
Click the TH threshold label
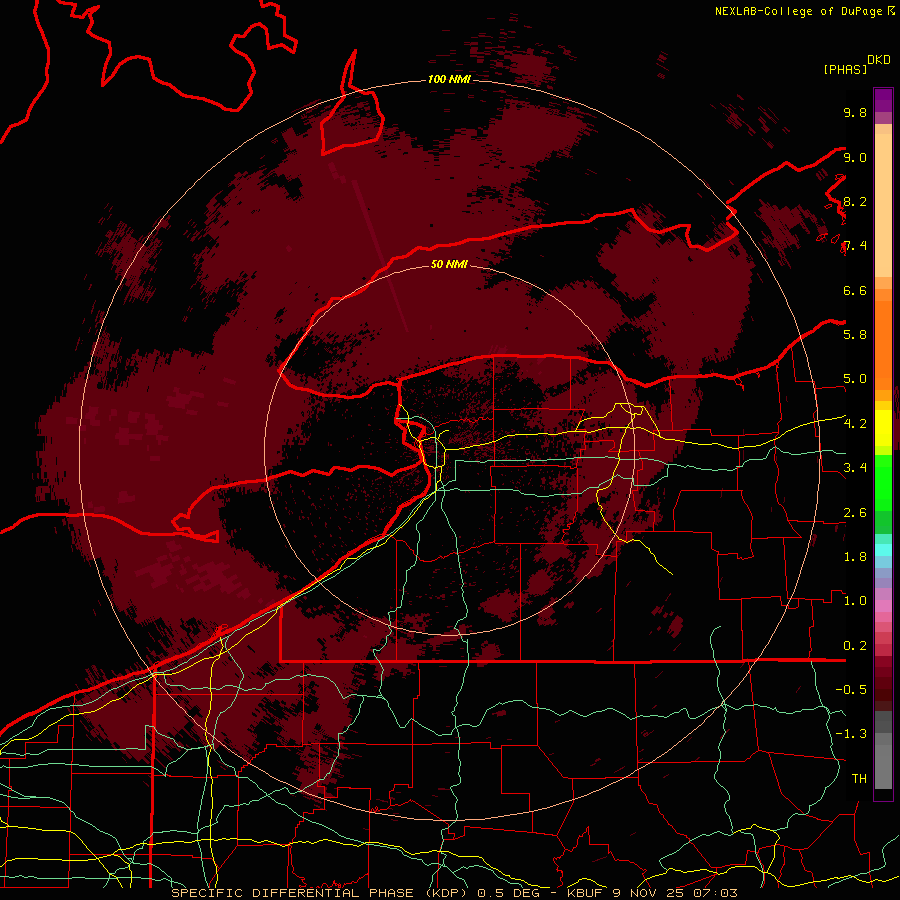point(859,779)
